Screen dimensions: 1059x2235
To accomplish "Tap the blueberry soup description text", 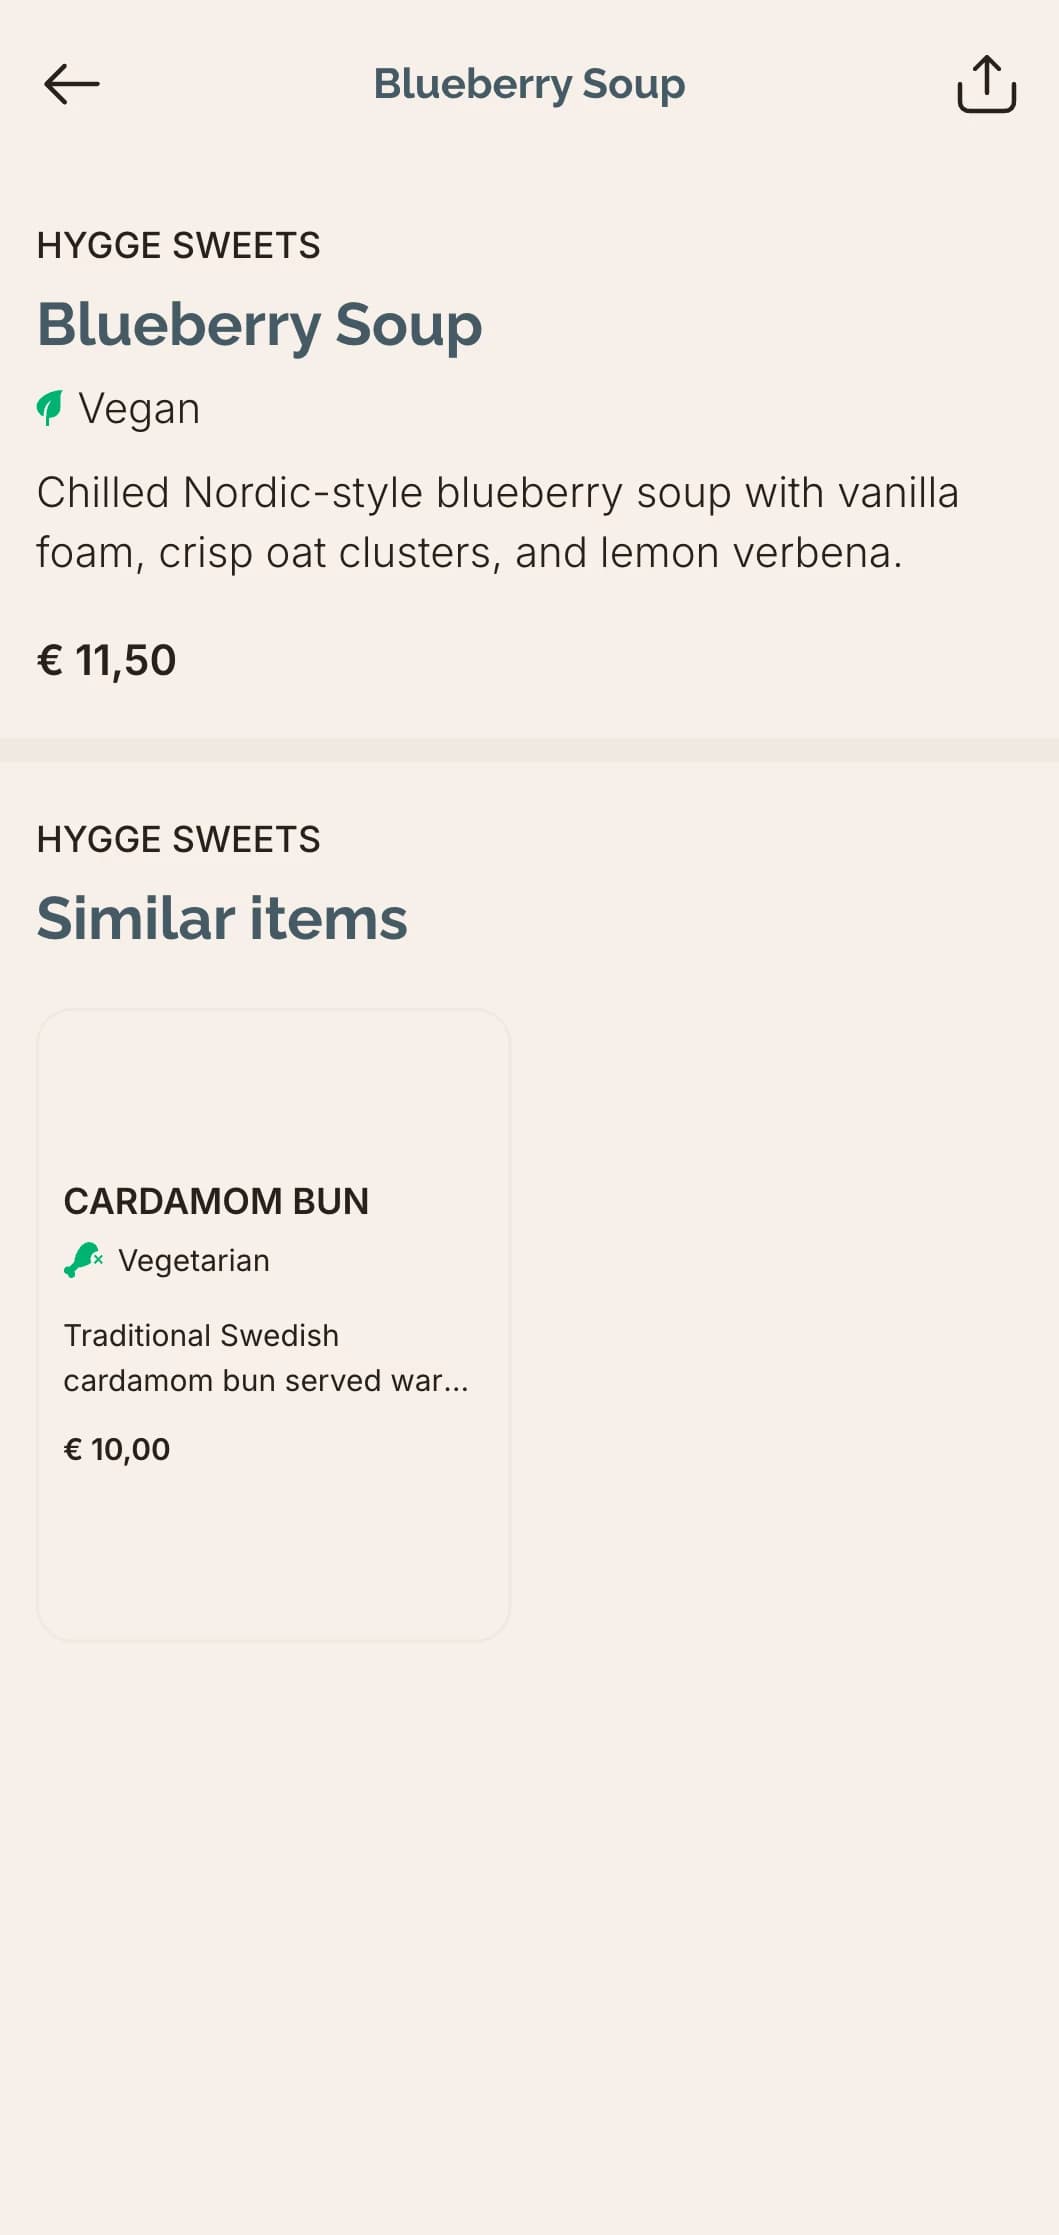I will click(497, 522).
